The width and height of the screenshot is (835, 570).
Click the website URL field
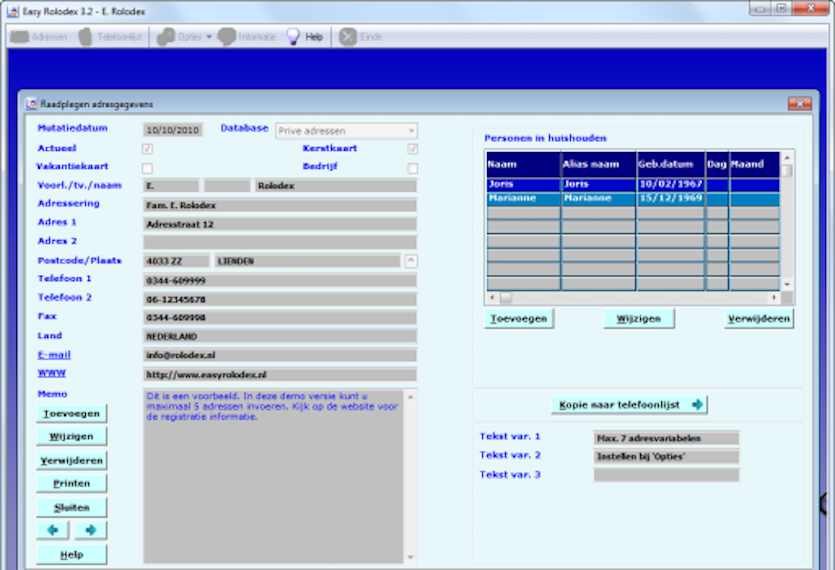point(280,374)
